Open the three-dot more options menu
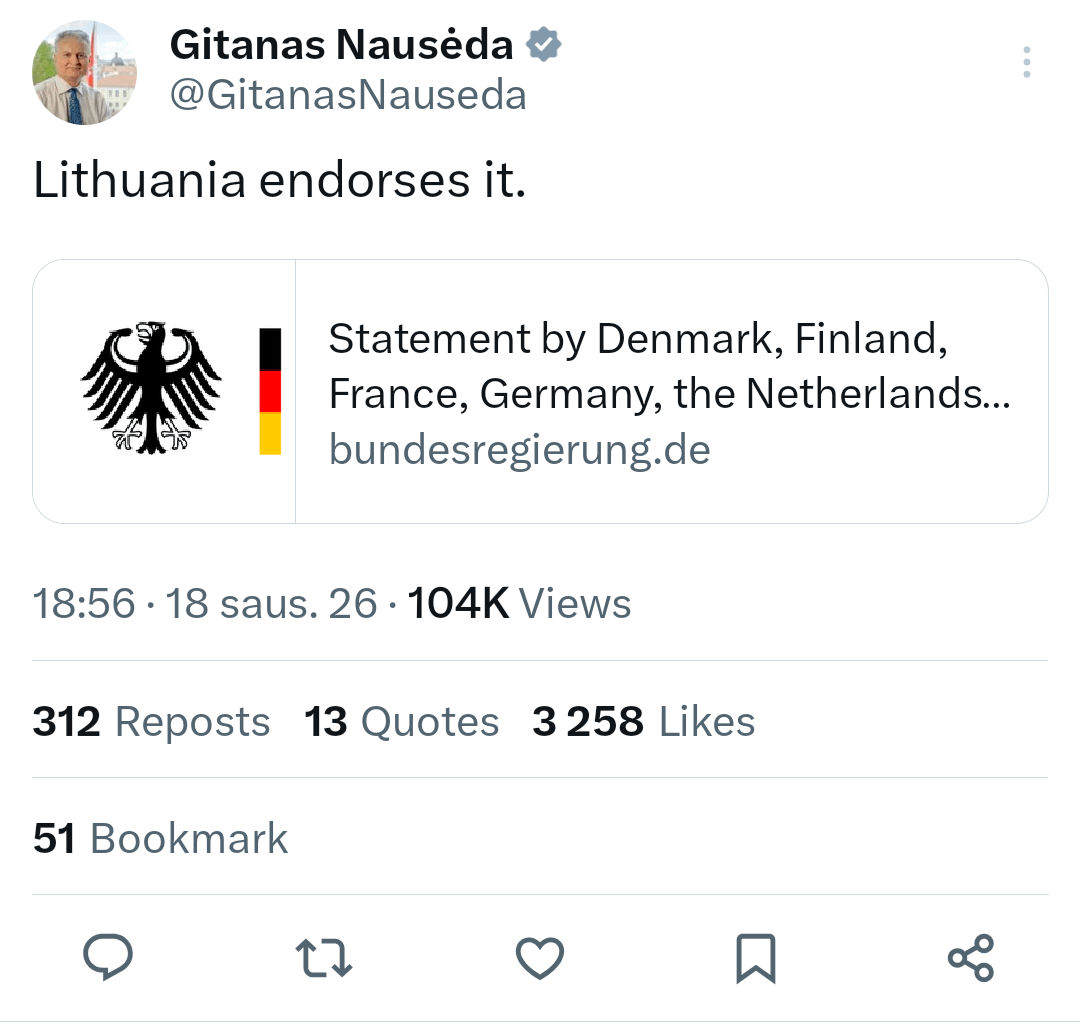The width and height of the screenshot is (1080, 1024). [1026, 62]
